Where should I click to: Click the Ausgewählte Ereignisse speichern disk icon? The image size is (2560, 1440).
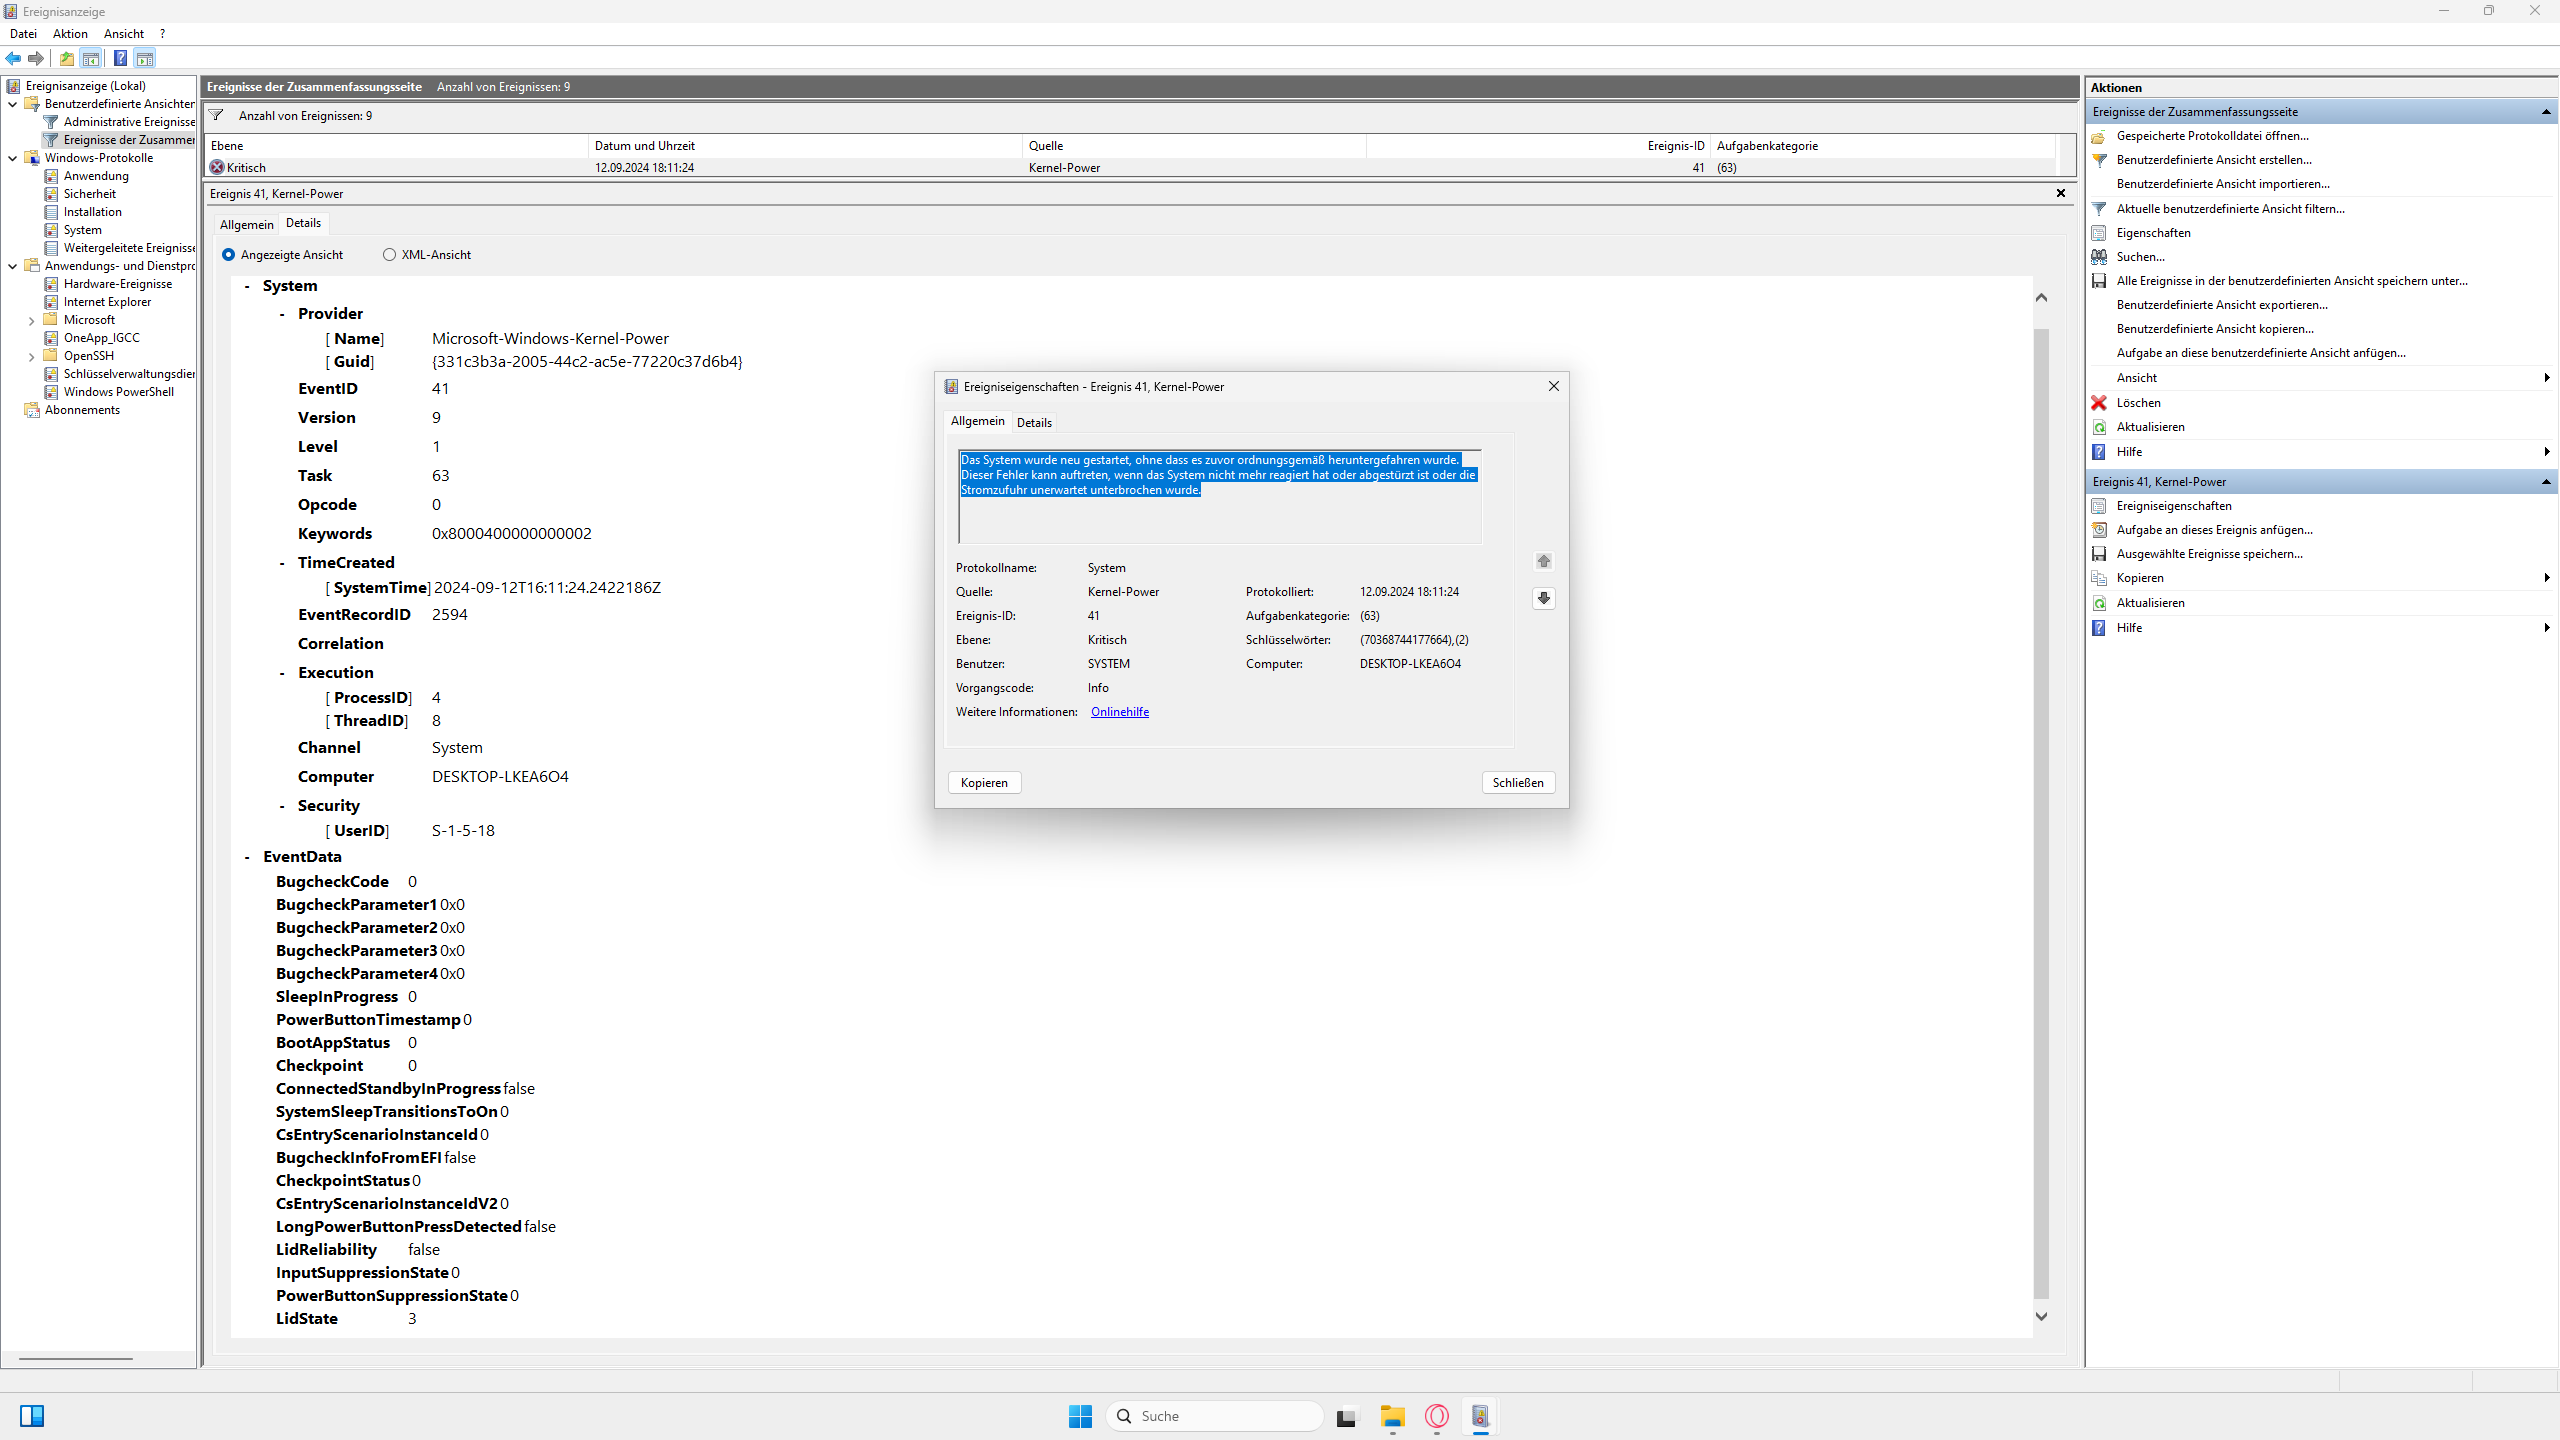[x=2099, y=553]
